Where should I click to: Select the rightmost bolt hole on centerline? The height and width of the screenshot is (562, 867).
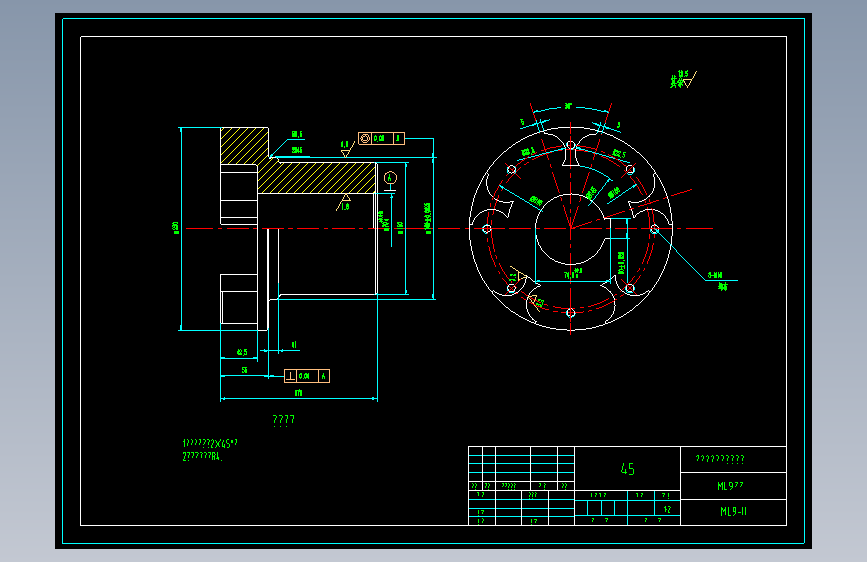coord(655,229)
